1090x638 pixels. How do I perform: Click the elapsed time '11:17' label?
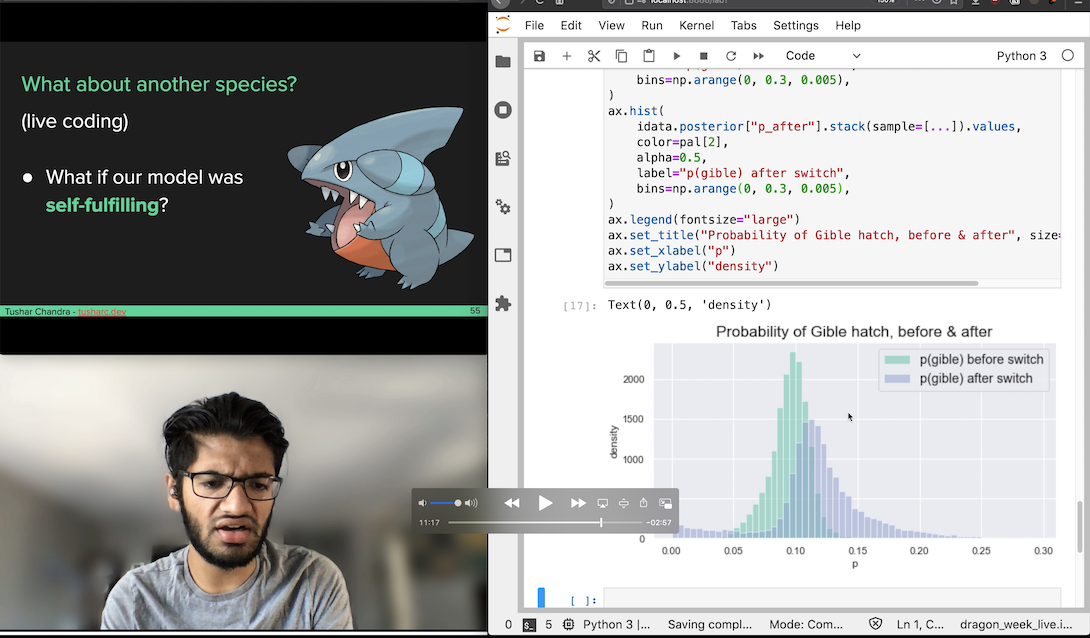point(429,522)
